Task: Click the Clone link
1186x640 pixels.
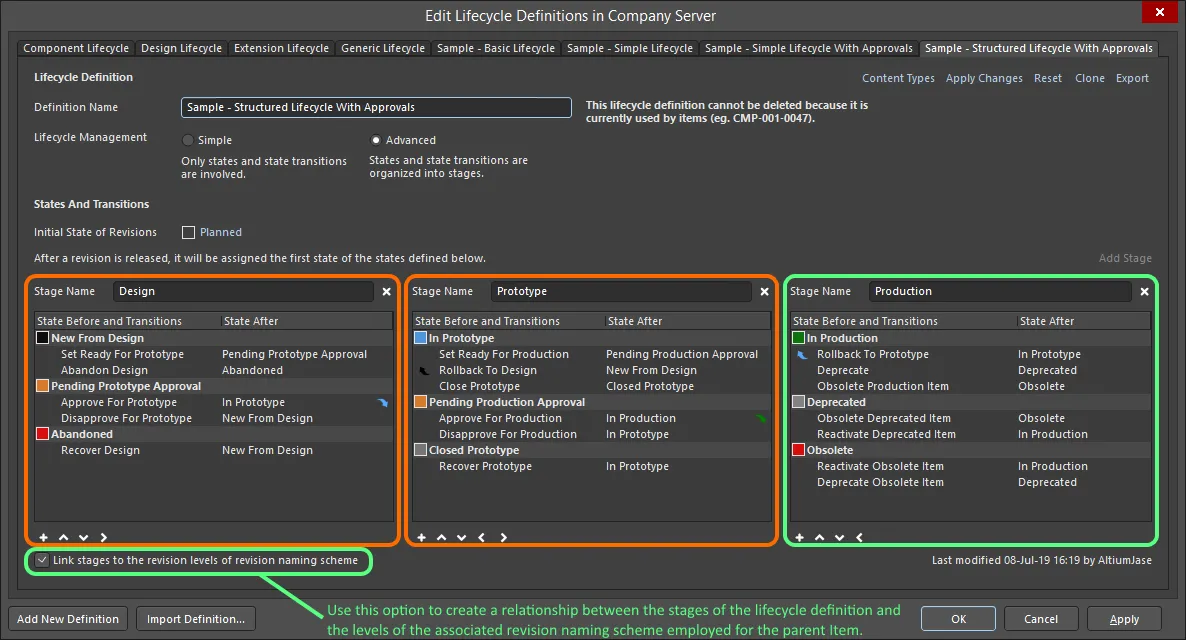Action: (1089, 77)
